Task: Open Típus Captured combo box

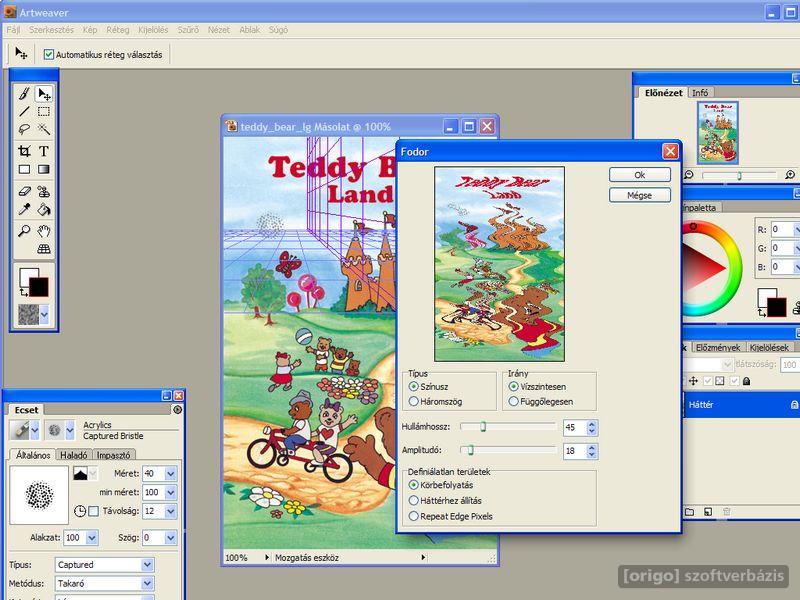Action: coord(104,565)
